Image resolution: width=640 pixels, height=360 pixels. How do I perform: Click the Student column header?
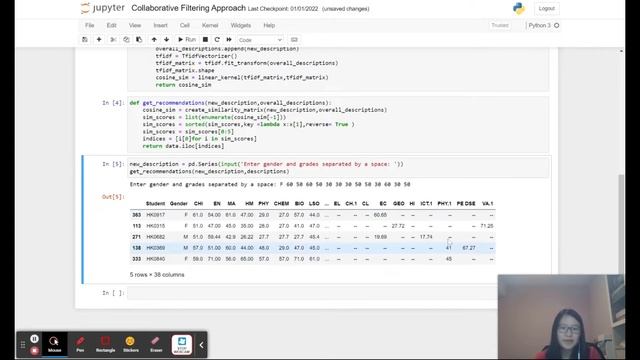[155, 203]
